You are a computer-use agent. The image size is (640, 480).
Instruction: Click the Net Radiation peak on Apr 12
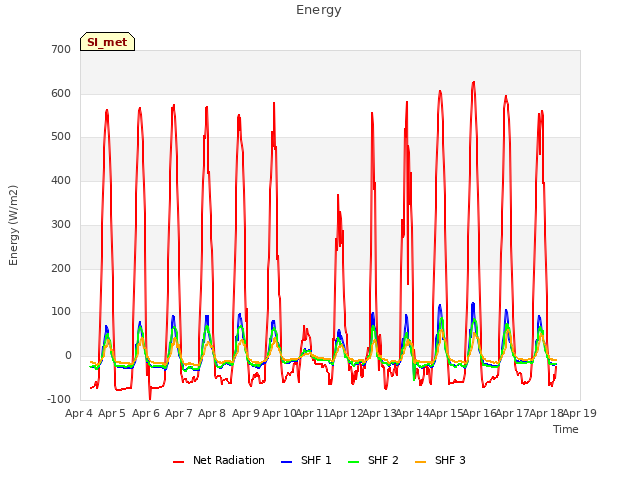(x=338, y=196)
